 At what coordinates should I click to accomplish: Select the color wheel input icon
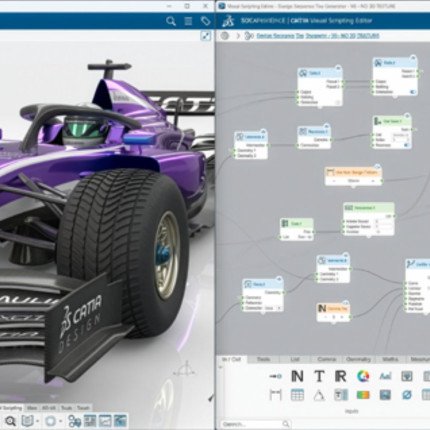(x=363, y=376)
